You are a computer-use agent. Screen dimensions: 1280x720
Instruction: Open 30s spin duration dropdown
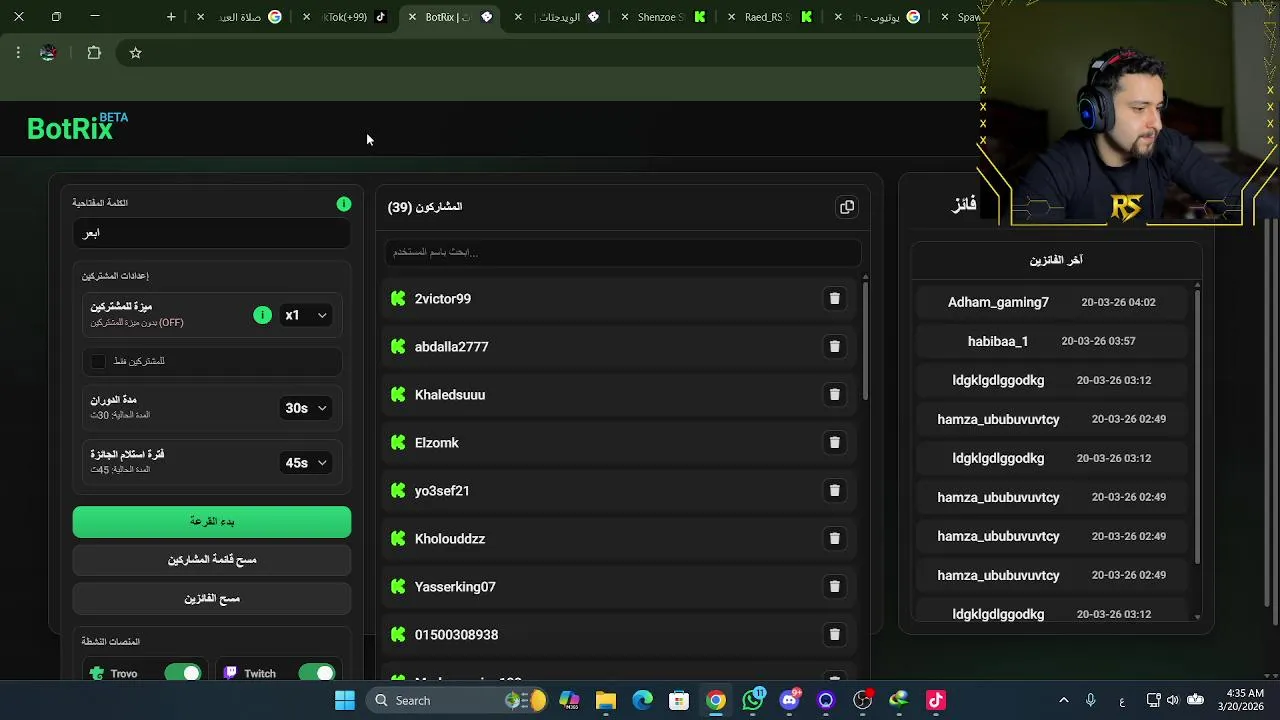[x=306, y=408]
